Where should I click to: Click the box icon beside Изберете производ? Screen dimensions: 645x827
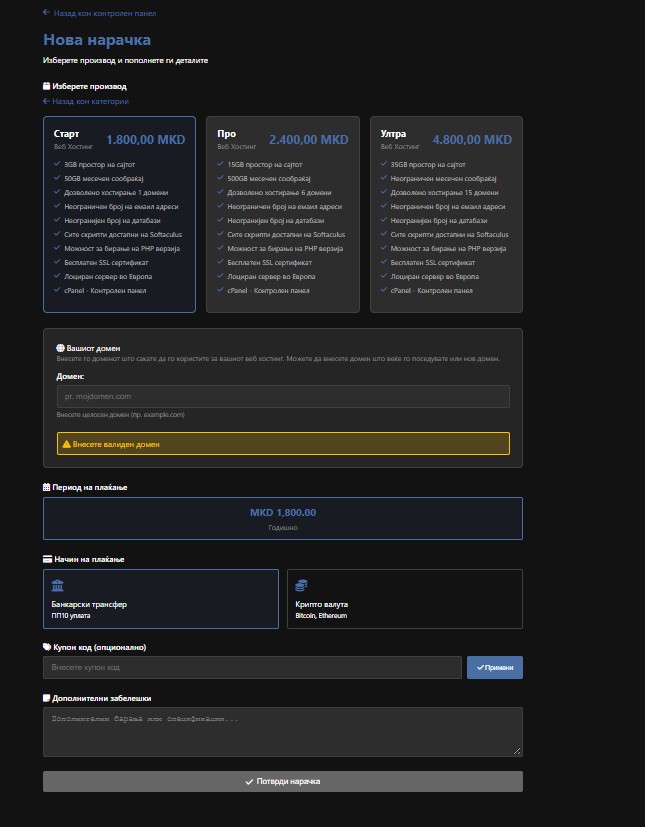(x=46, y=86)
